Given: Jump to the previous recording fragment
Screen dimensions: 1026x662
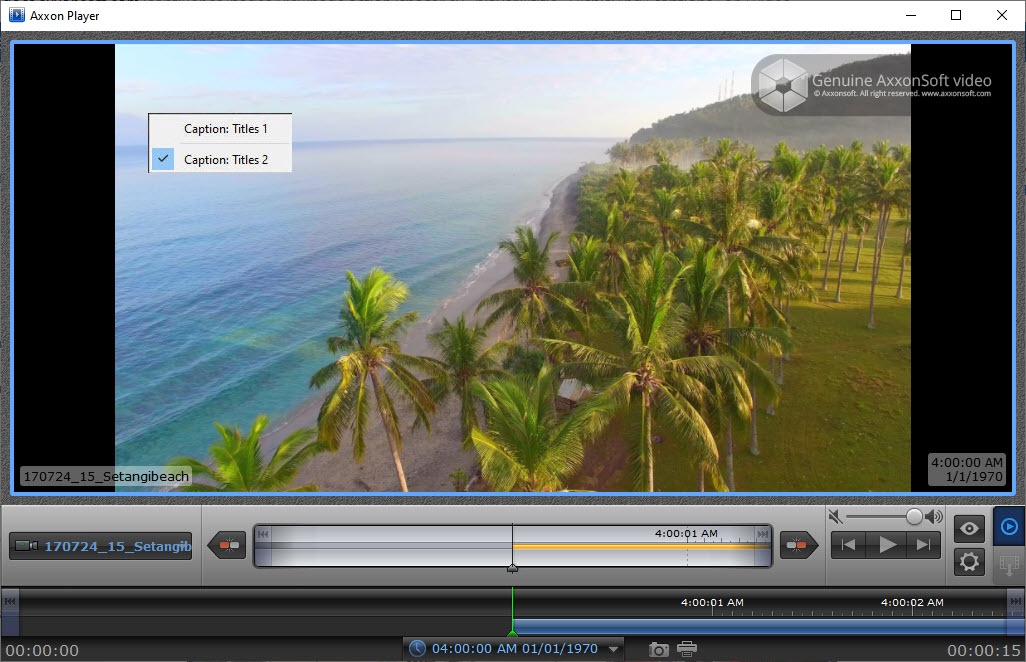Looking at the screenshot, I should pos(227,545).
